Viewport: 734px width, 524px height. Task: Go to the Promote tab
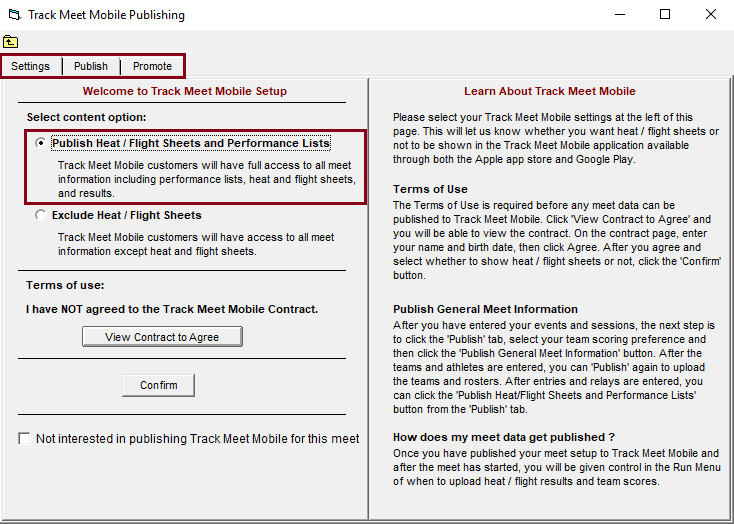[152, 66]
